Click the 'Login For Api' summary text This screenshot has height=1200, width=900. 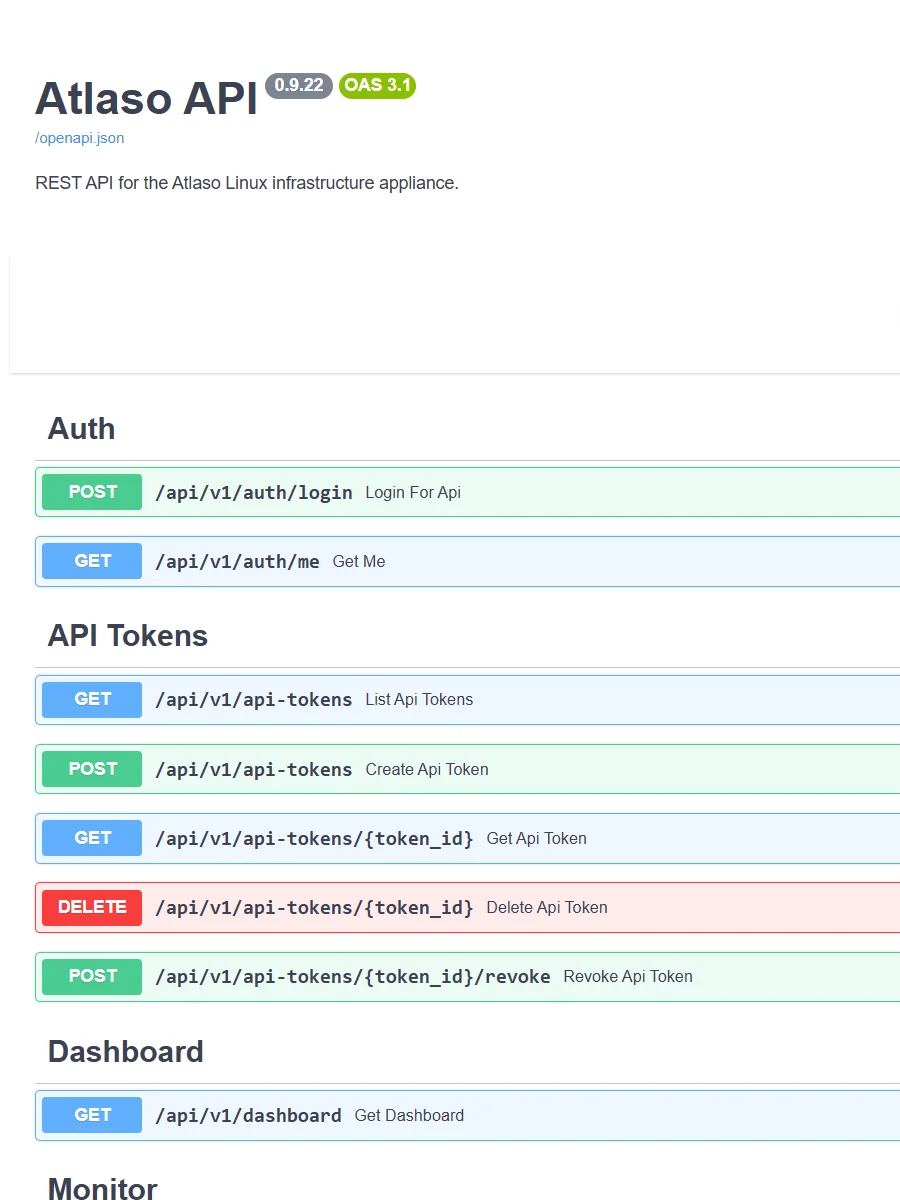click(413, 492)
